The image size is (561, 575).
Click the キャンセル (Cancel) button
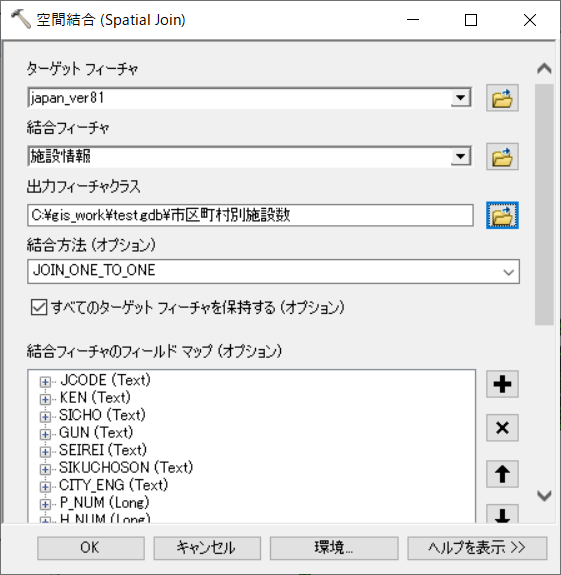(x=207, y=548)
